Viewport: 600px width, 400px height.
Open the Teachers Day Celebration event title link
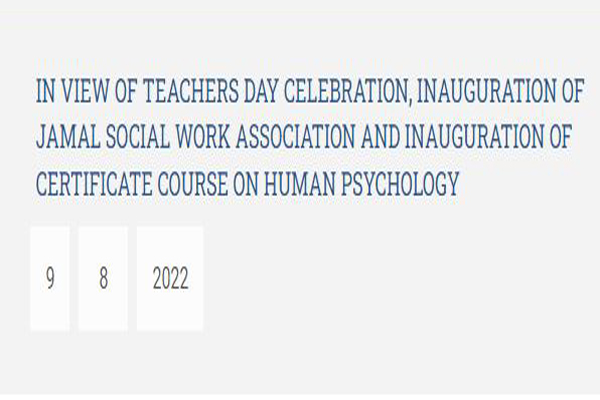click(x=310, y=137)
